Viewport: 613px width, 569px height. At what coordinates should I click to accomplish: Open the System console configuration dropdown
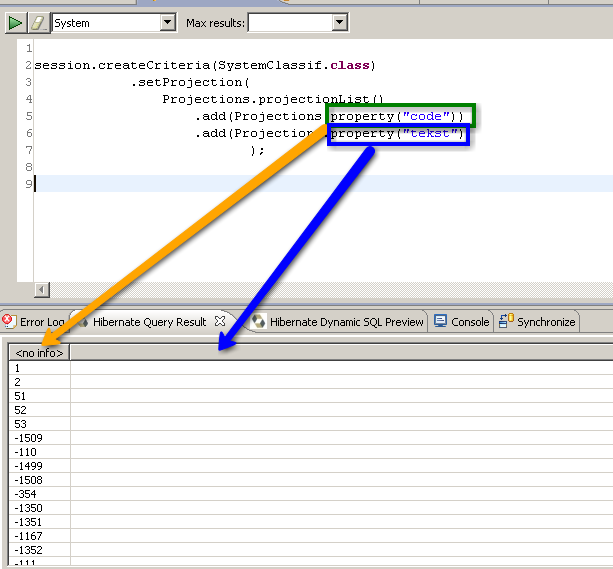point(167,23)
